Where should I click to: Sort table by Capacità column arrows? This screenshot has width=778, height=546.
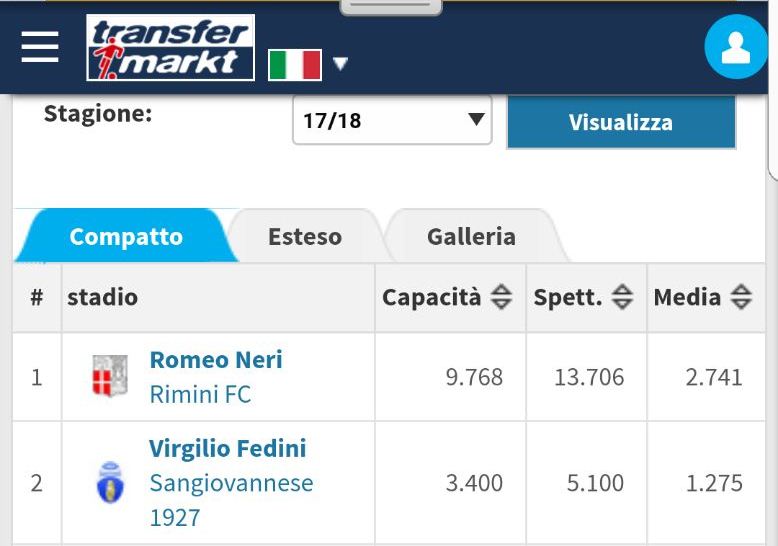[501, 297]
